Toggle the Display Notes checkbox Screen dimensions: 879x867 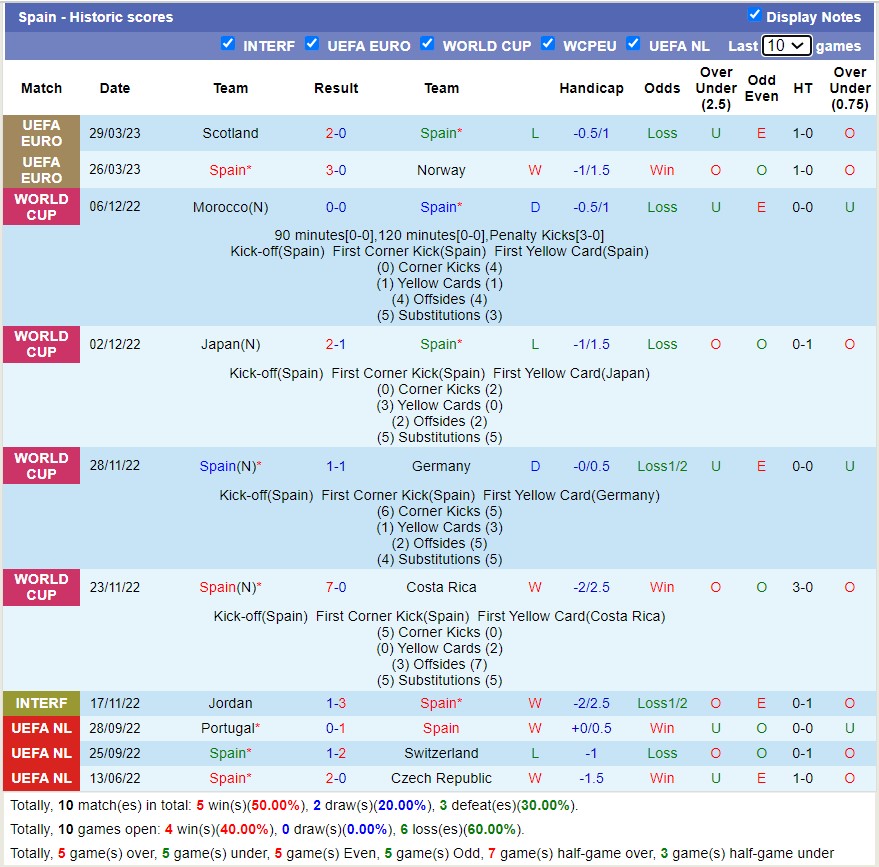click(x=754, y=15)
